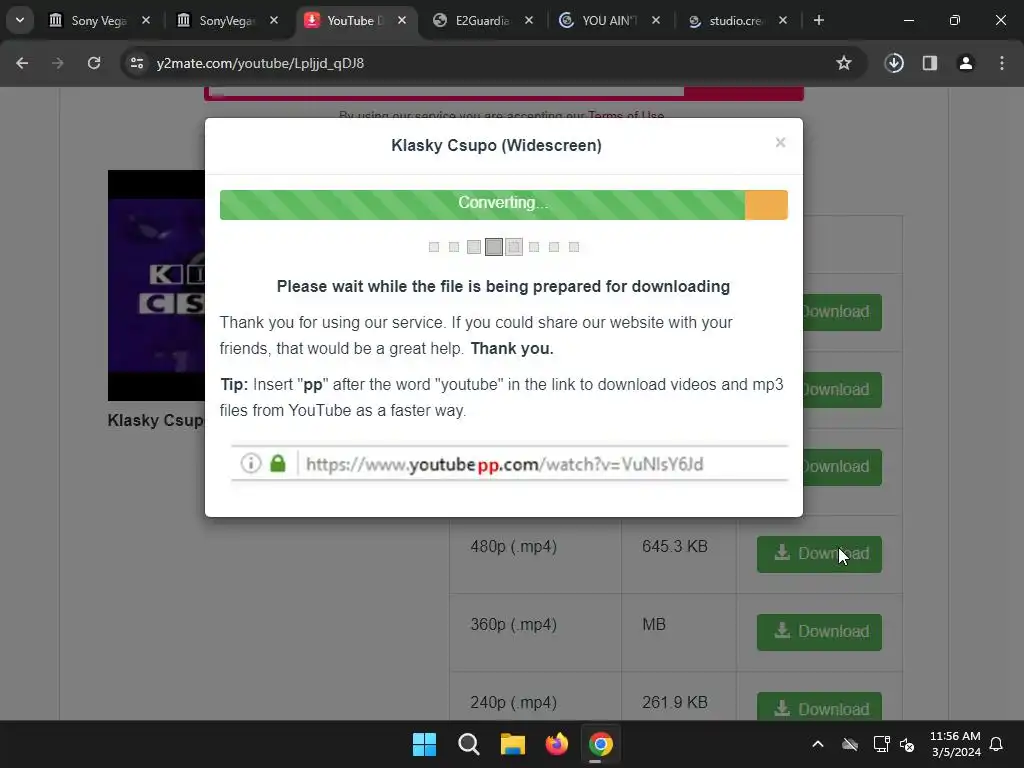Switch to the studio.cre tab
This screenshot has width=1024, height=768.
pyautogui.click(x=735, y=20)
